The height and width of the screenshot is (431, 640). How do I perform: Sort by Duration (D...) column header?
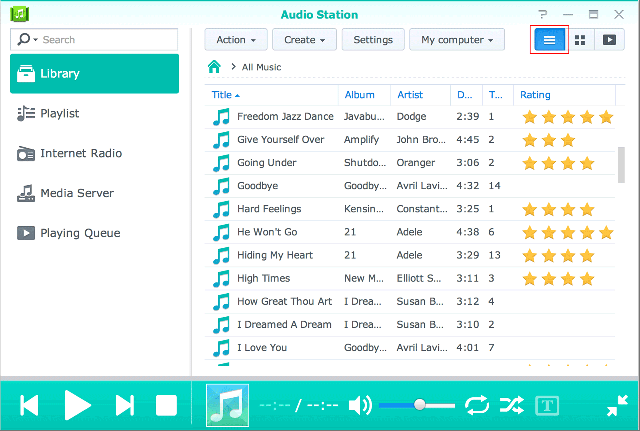point(467,95)
